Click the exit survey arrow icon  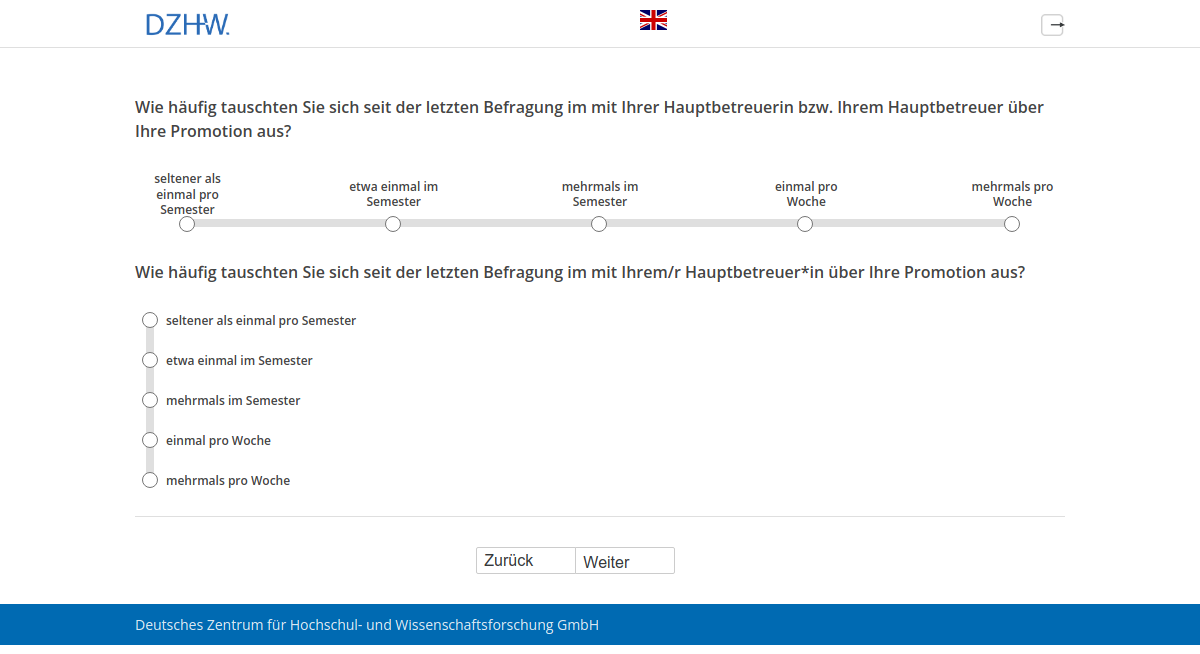(x=1052, y=24)
